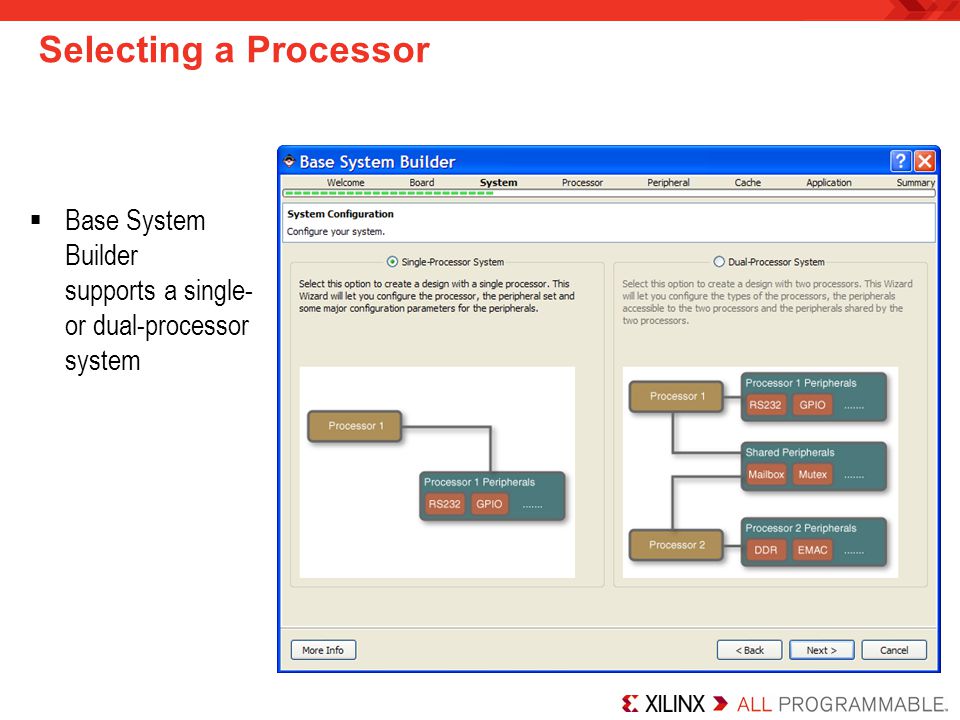Close the Base System Builder dialog
Image resolution: width=960 pixels, height=720 pixels.
pyautogui.click(x=924, y=161)
